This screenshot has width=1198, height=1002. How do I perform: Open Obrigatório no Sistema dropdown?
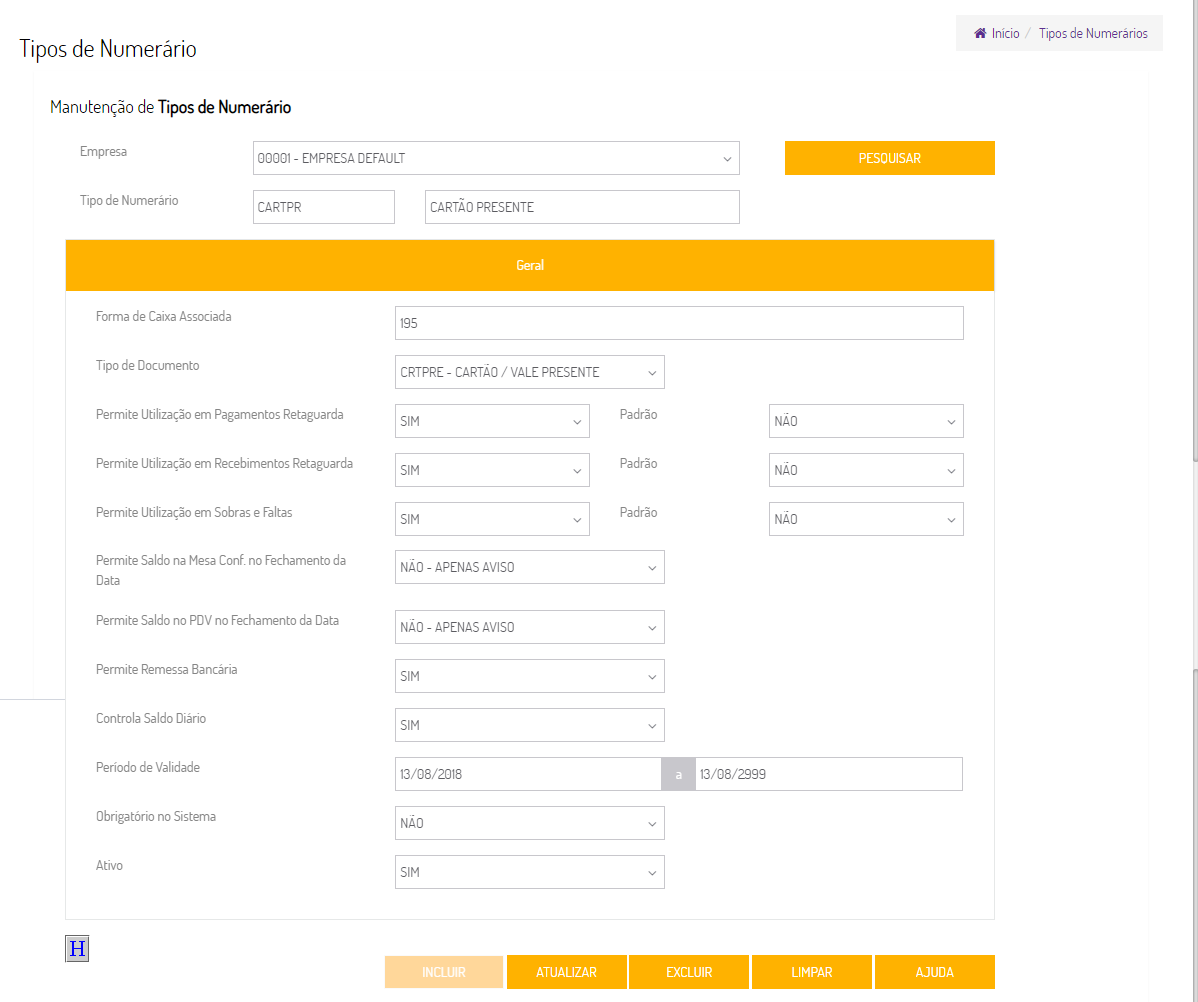click(529, 823)
